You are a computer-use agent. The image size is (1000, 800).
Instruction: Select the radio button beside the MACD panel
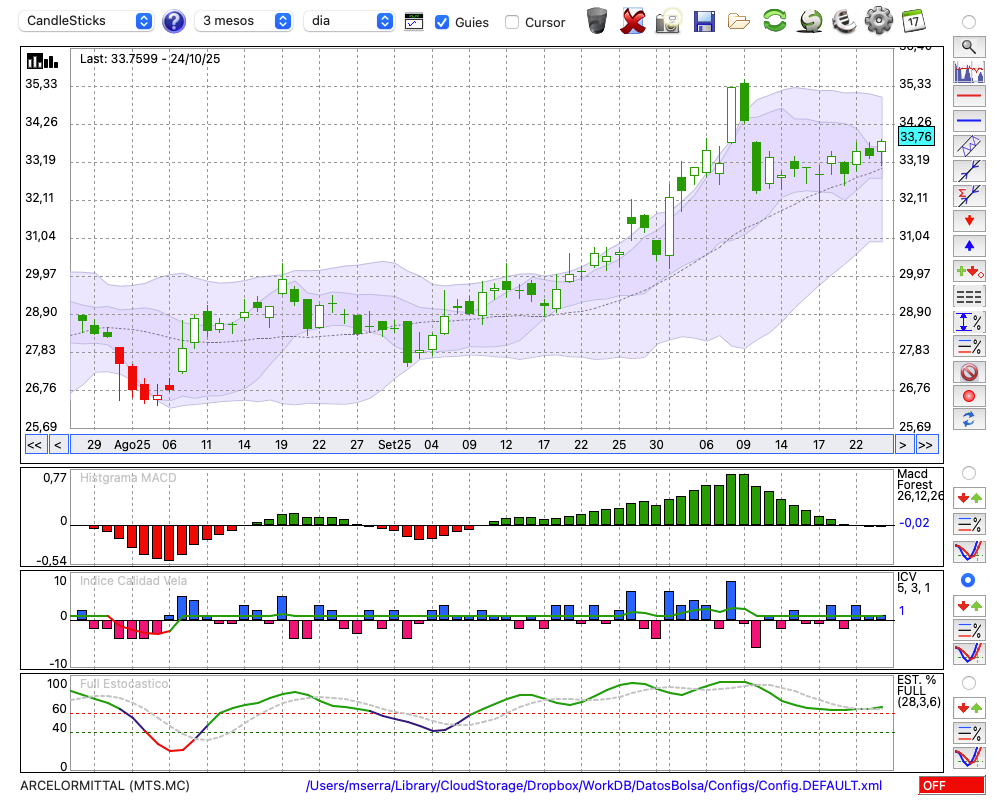(x=968, y=472)
